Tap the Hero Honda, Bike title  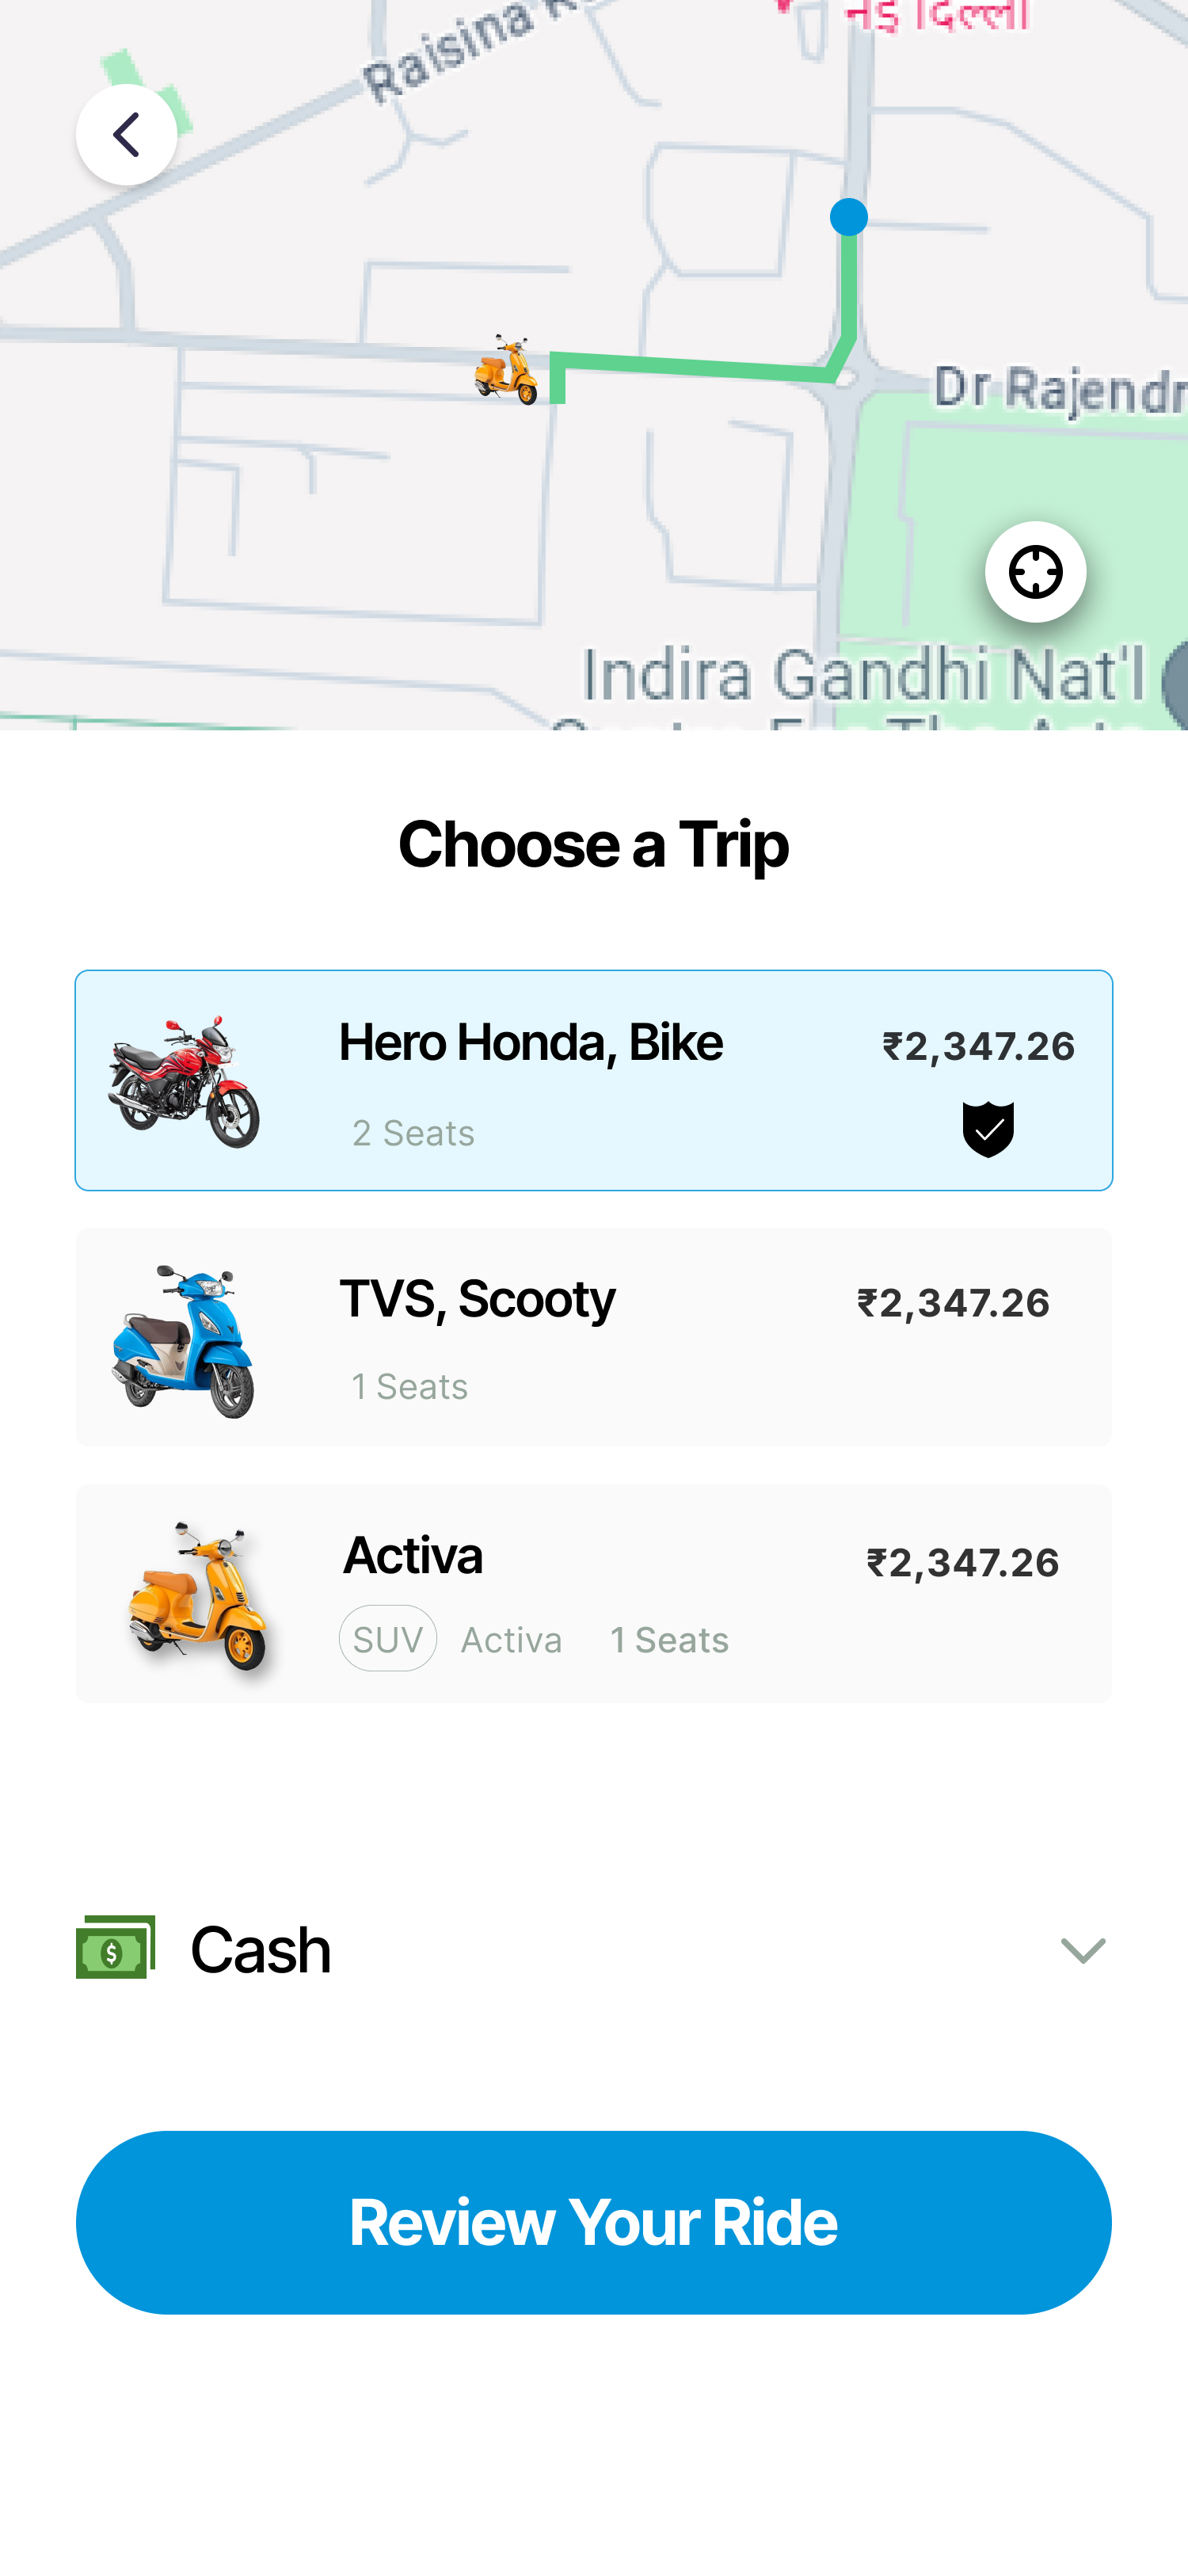point(531,1043)
